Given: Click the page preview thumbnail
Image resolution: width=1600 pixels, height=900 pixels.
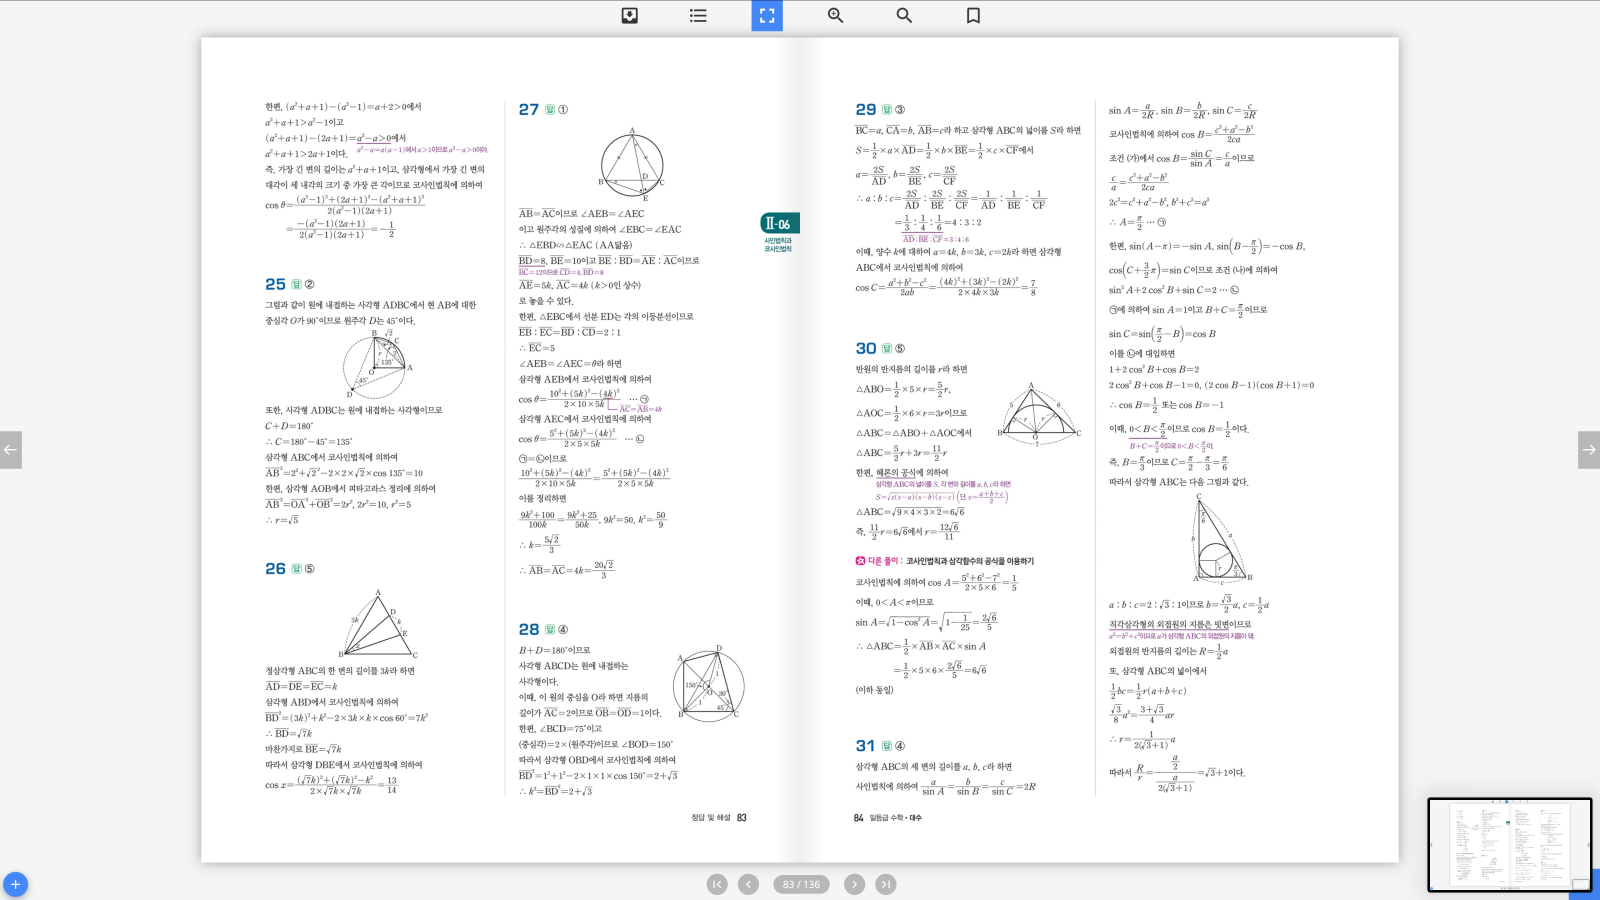Looking at the screenshot, I should pyautogui.click(x=1509, y=844).
